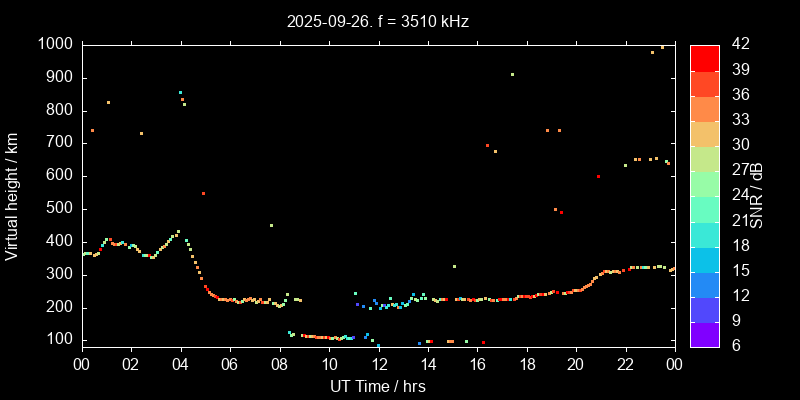This screenshot has width=800, height=400.
Task: Select the 22 tick label on time axis
Action: click(626, 364)
